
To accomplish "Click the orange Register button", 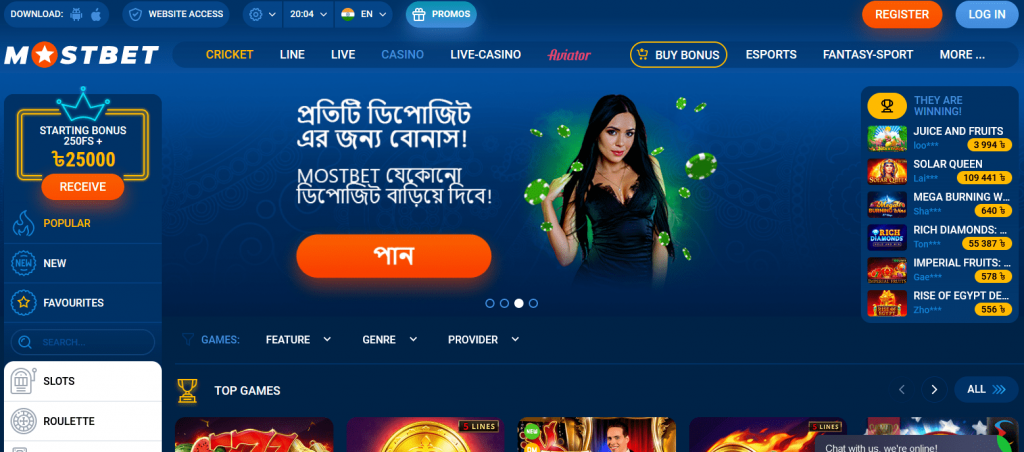I will 902,14.
